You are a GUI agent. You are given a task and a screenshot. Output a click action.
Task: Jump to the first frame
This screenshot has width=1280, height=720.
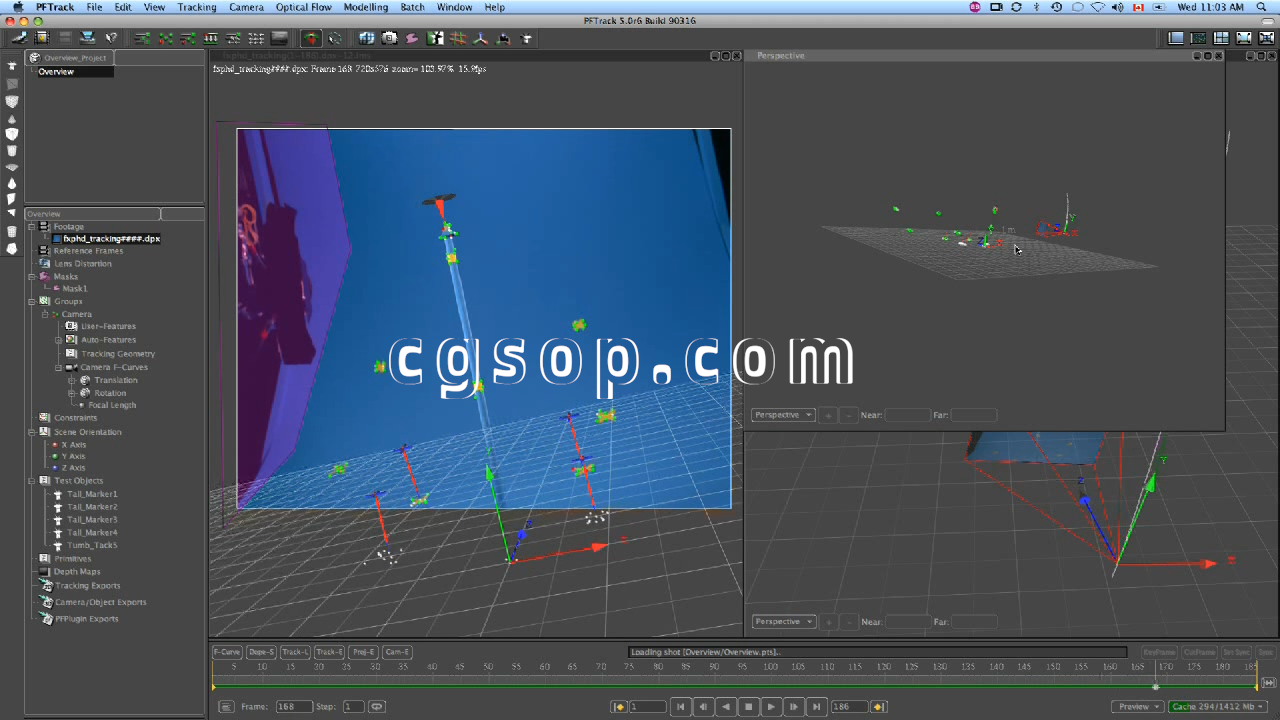pos(681,707)
